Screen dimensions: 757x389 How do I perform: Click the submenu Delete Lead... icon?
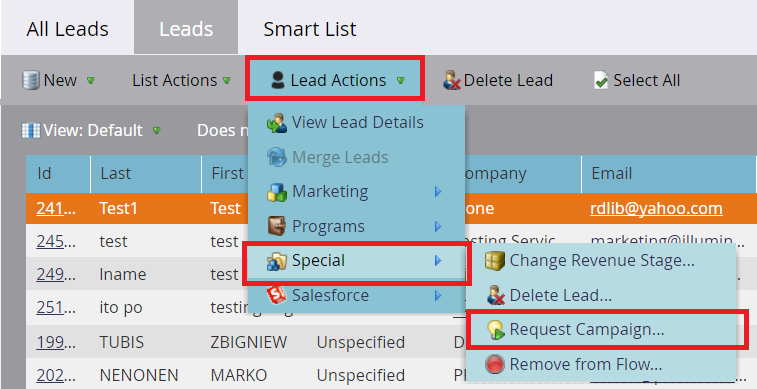tap(495, 295)
